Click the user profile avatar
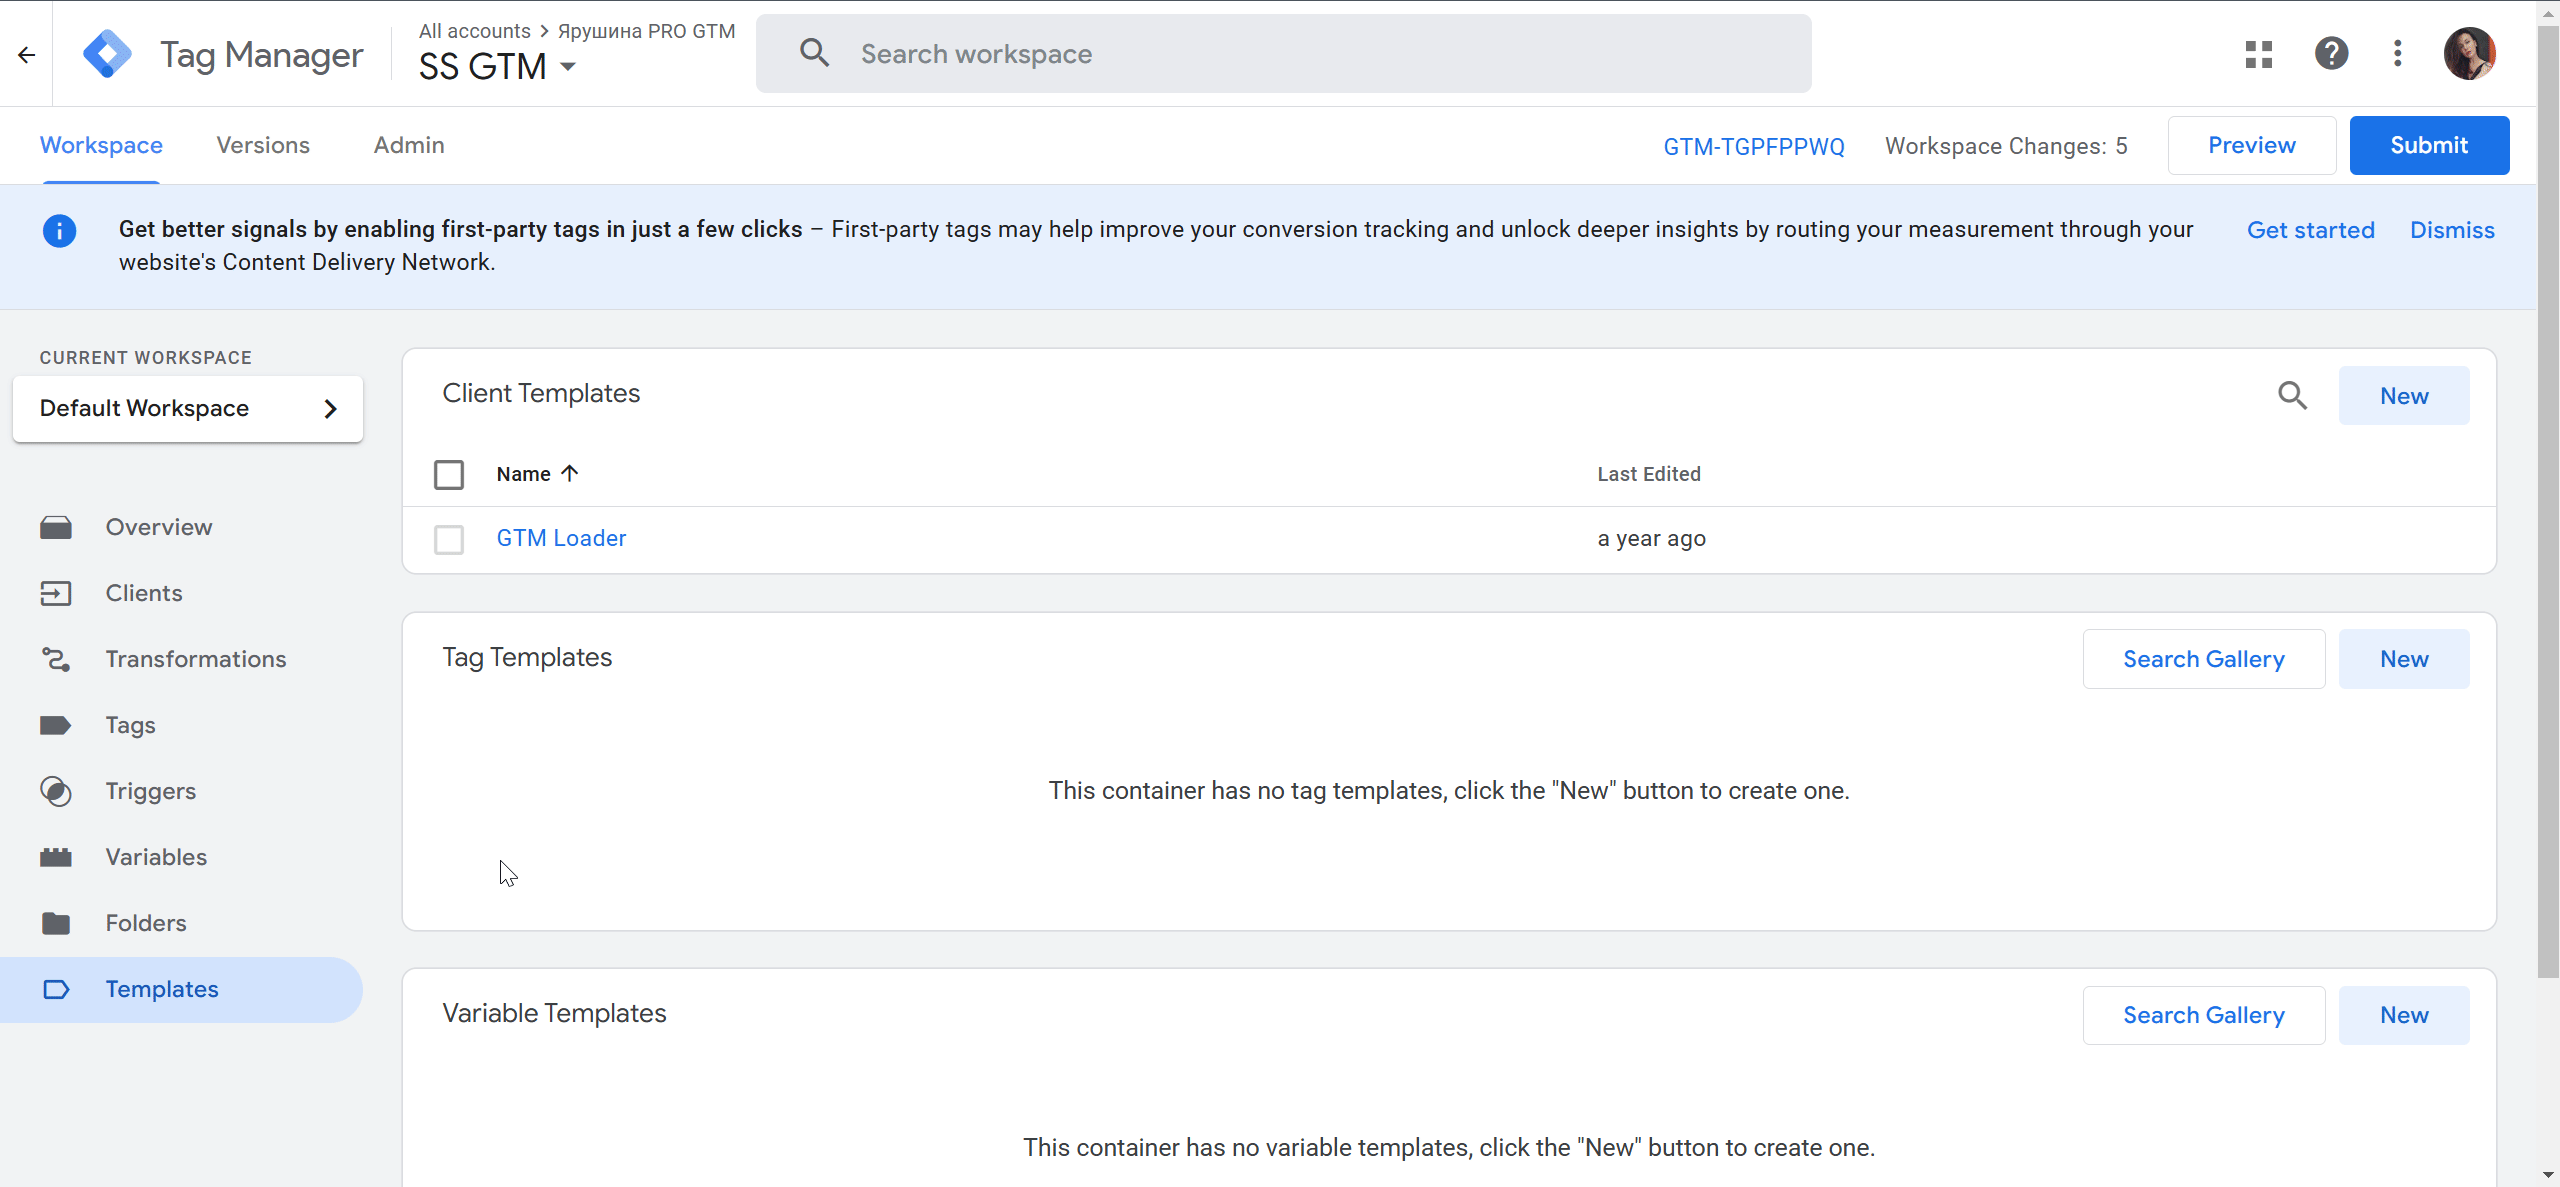 2470,53
